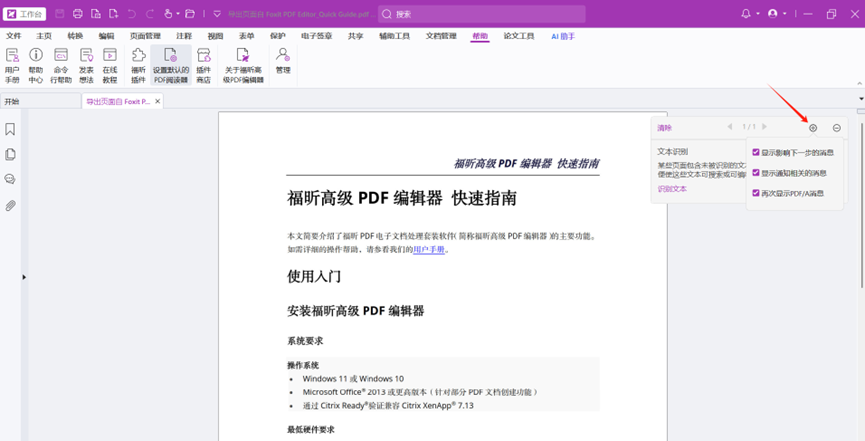
Task: Open the user account dropdown arrow
Action: click(784, 14)
